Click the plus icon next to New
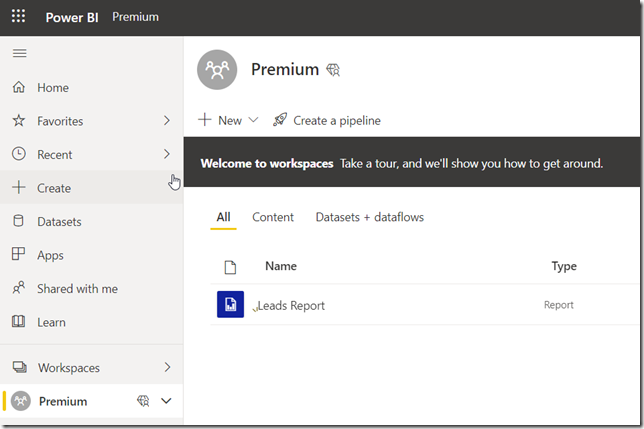The height and width of the screenshot is (429, 644). pos(205,120)
